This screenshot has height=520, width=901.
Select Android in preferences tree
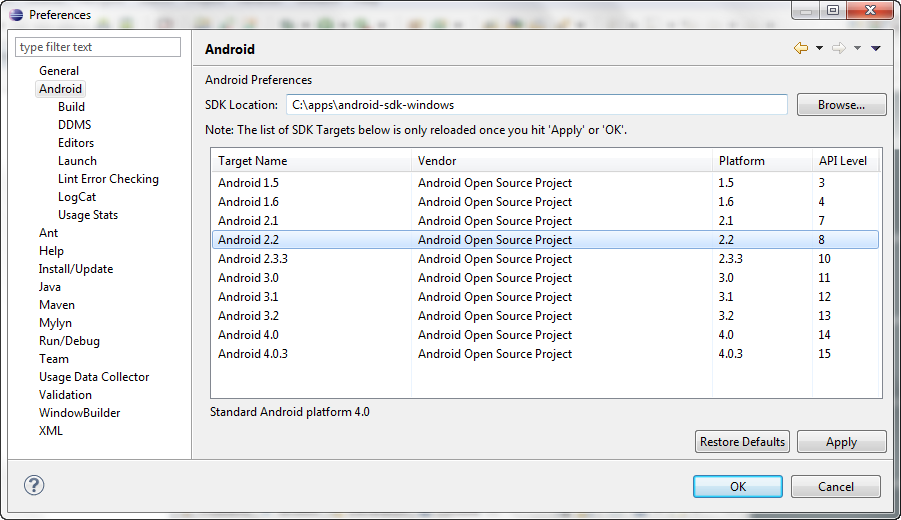tap(60, 88)
